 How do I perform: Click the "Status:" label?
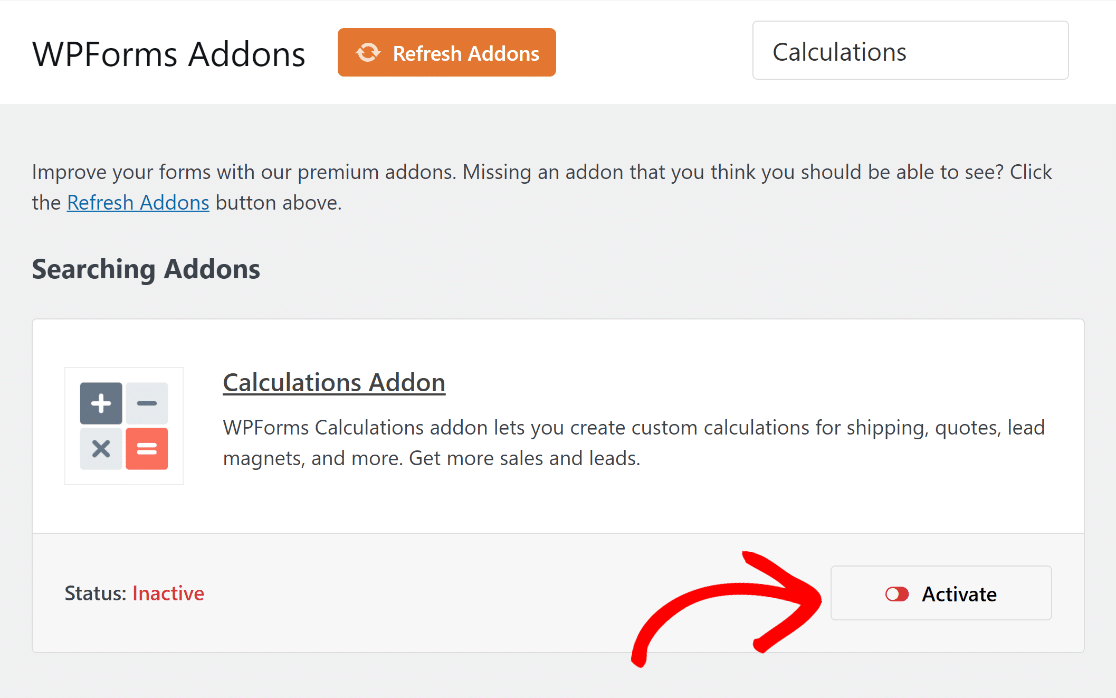(x=96, y=593)
